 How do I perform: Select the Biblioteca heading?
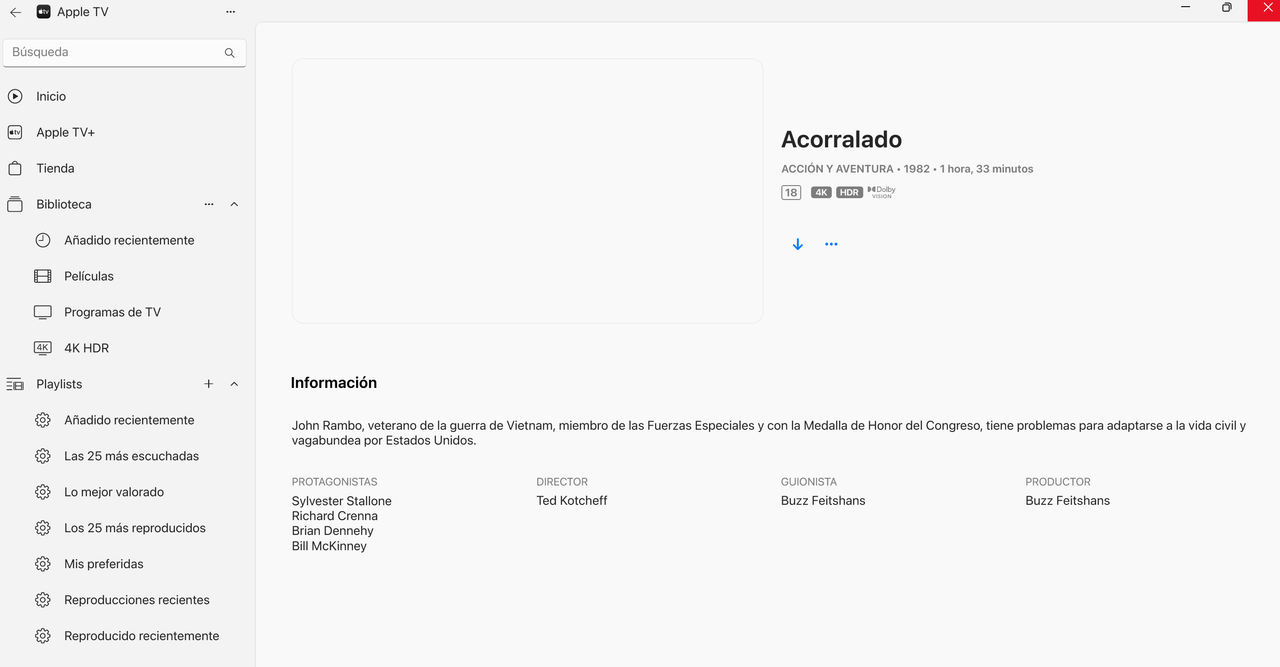coord(64,204)
